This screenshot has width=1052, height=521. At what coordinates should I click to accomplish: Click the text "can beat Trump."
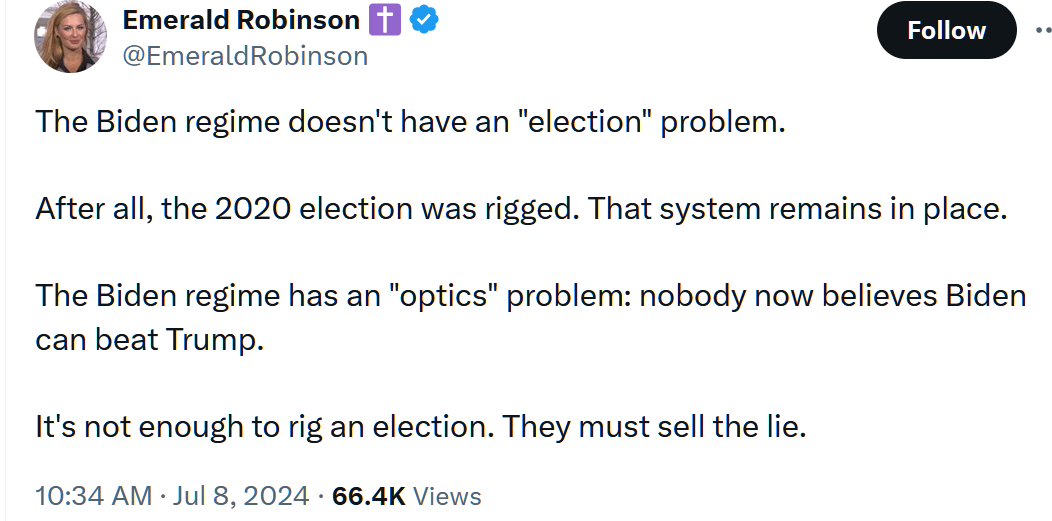tap(149, 339)
